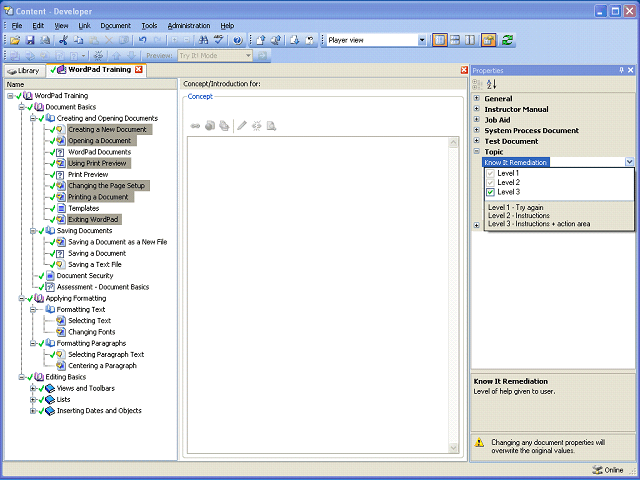Select the horizontal split layout icon

455,40
